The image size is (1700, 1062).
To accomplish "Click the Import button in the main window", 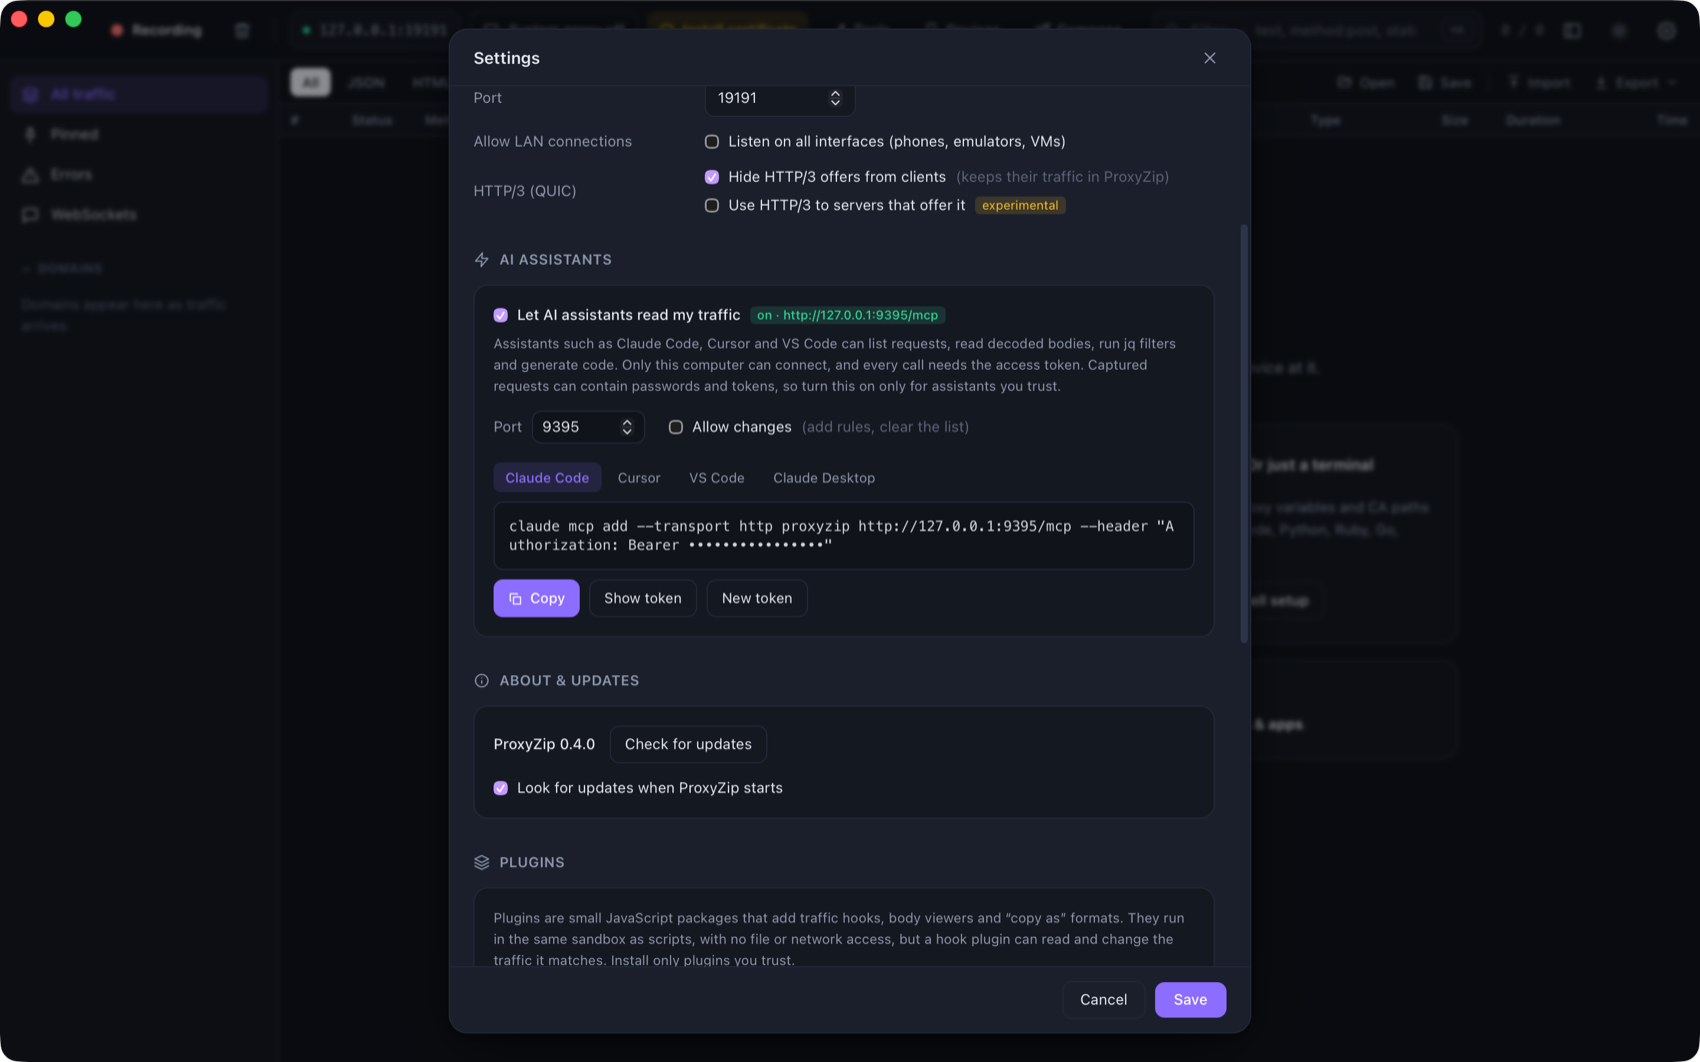I will 1538,83.
